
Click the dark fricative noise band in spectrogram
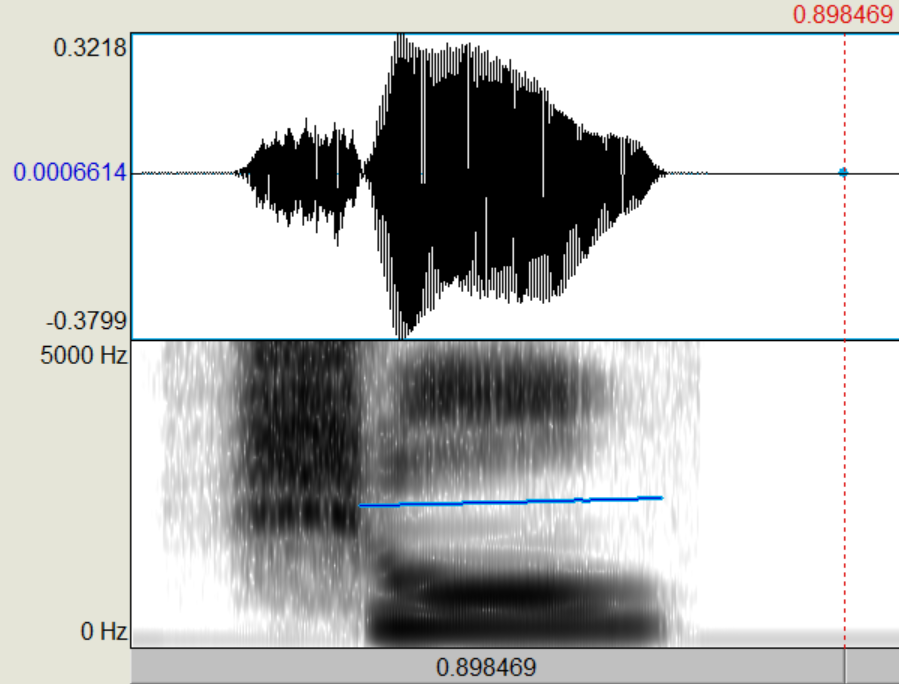(x=300, y=440)
